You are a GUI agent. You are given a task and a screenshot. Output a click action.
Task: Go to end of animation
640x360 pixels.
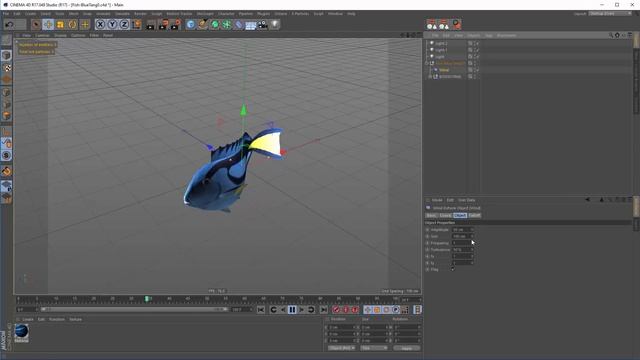click(x=324, y=310)
